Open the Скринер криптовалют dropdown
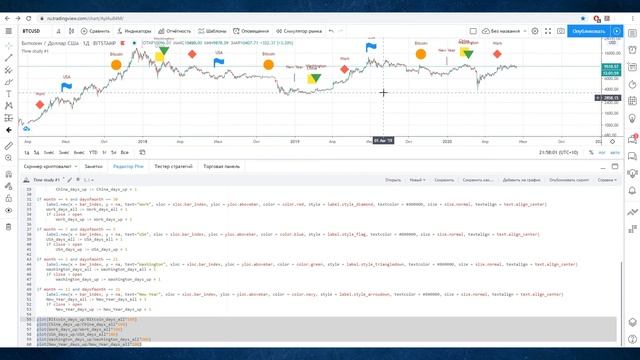Screen dimensions: 640x360 tap(50, 167)
